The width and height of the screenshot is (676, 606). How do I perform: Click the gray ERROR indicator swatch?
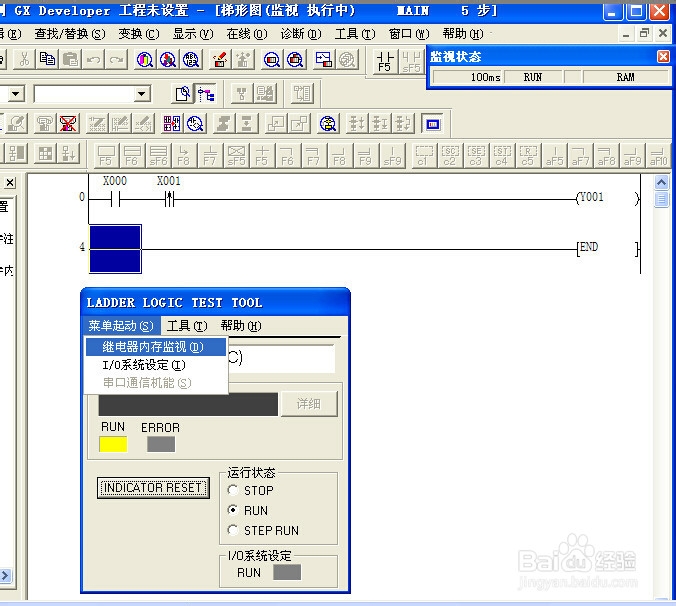coord(161,444)
